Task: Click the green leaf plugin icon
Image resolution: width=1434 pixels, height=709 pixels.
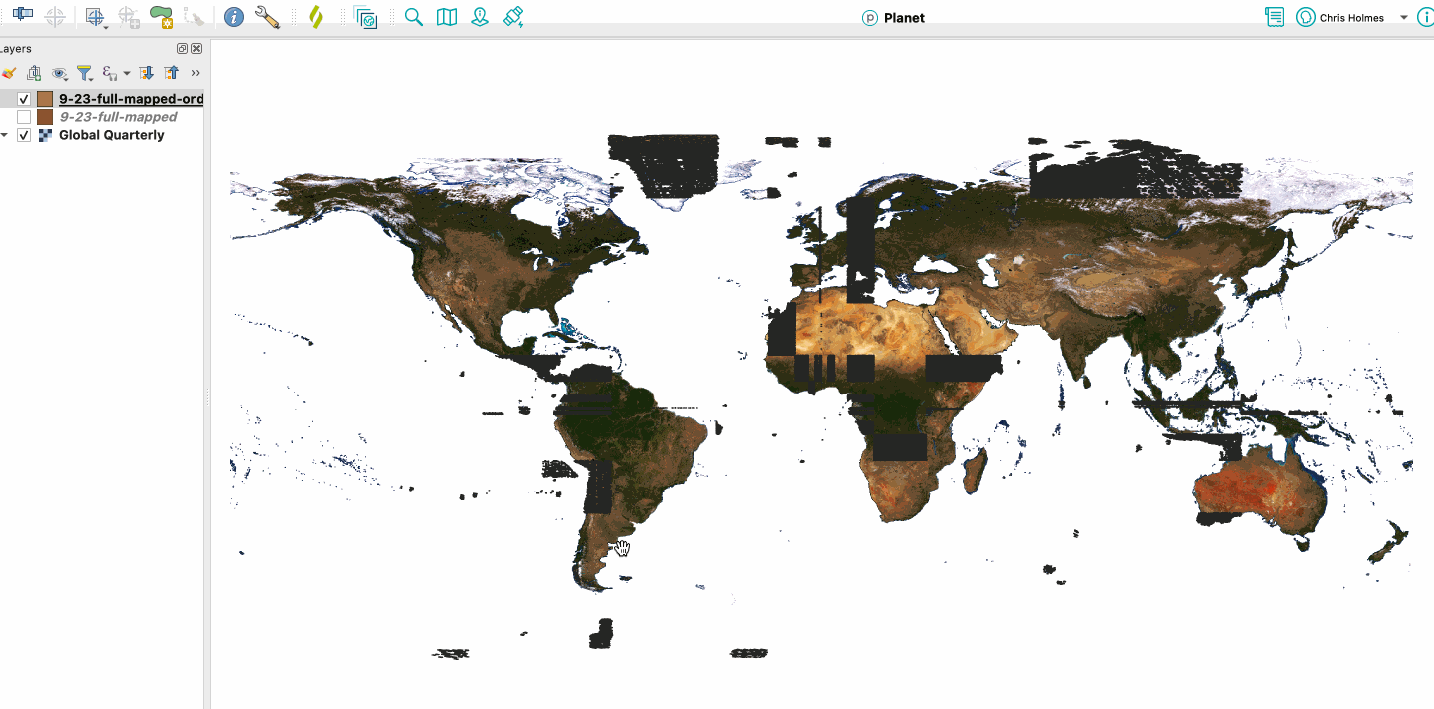Action: click(316, 17)
